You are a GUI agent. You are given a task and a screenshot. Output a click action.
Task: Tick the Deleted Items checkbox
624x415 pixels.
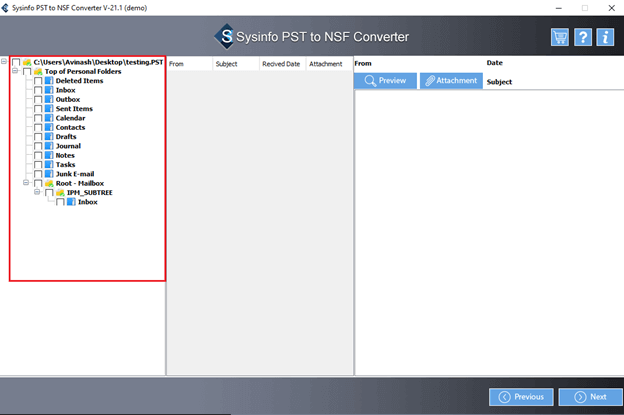[38, 81]
